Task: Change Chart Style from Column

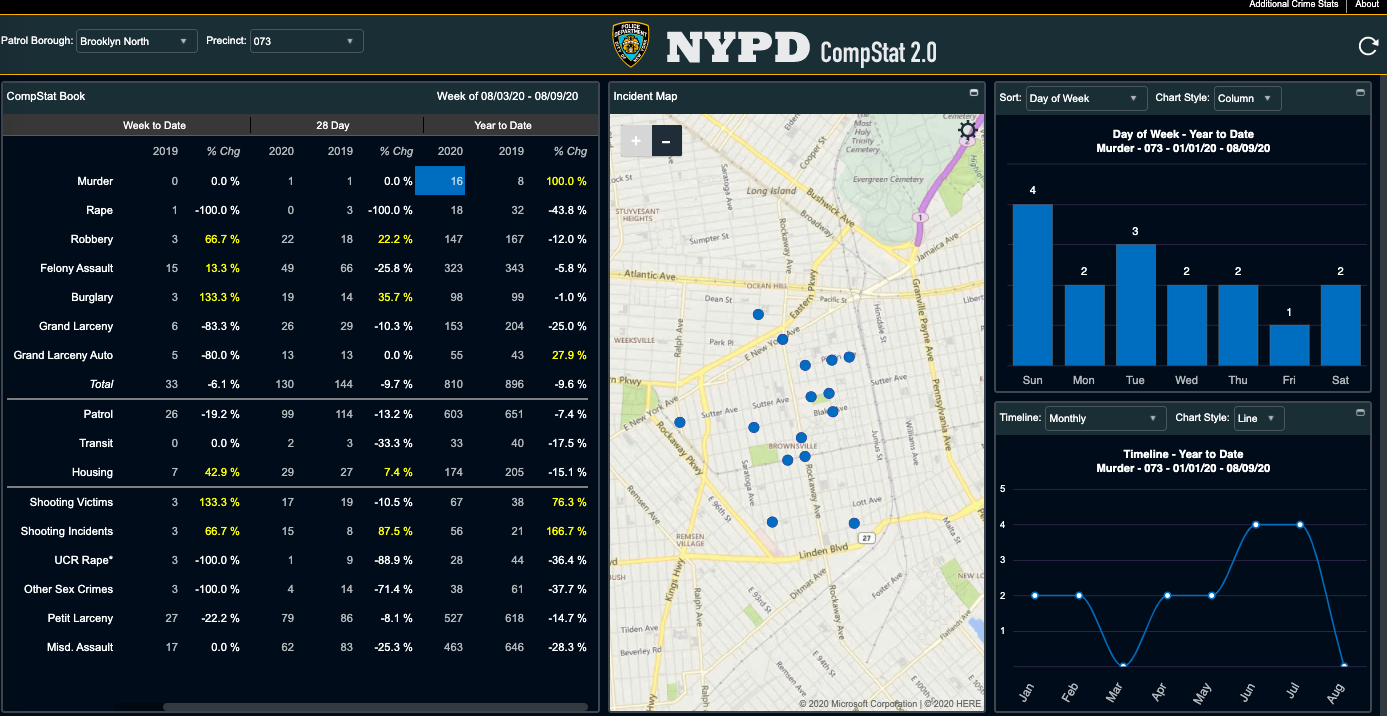Action: (x=1247, y=98)
